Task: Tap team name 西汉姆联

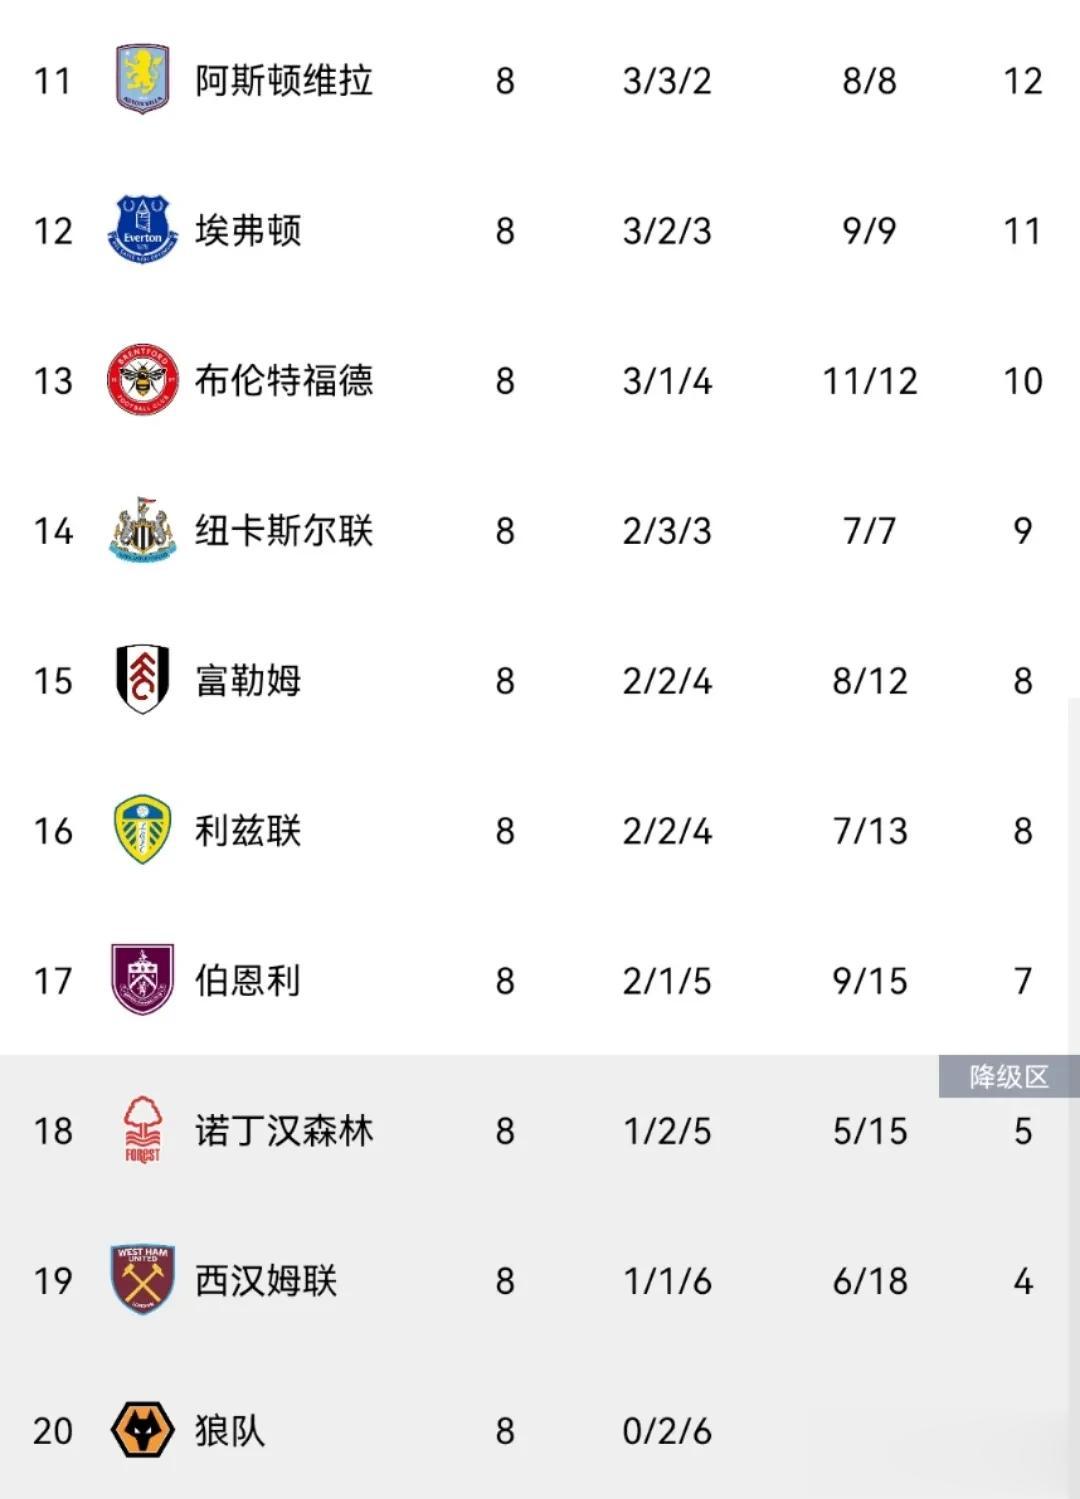Action: point(265,1281)
